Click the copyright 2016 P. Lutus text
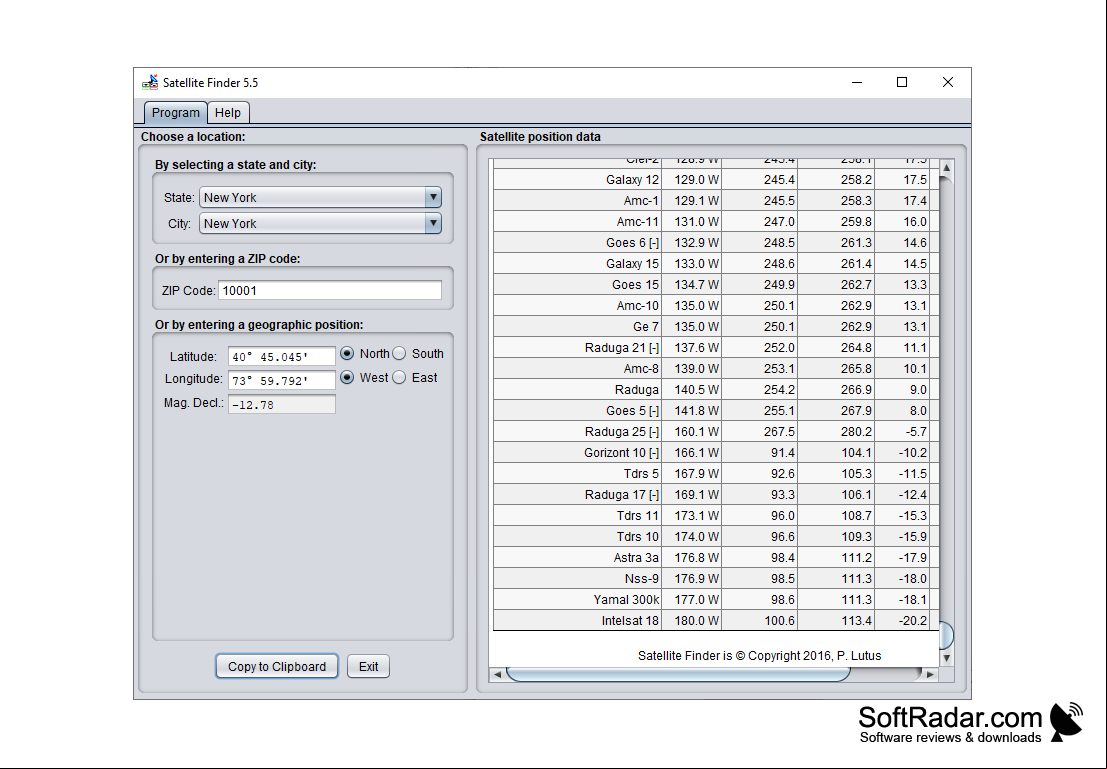Image resolution: width=1107 pixels, height=769 pixels. pos(760,656)
